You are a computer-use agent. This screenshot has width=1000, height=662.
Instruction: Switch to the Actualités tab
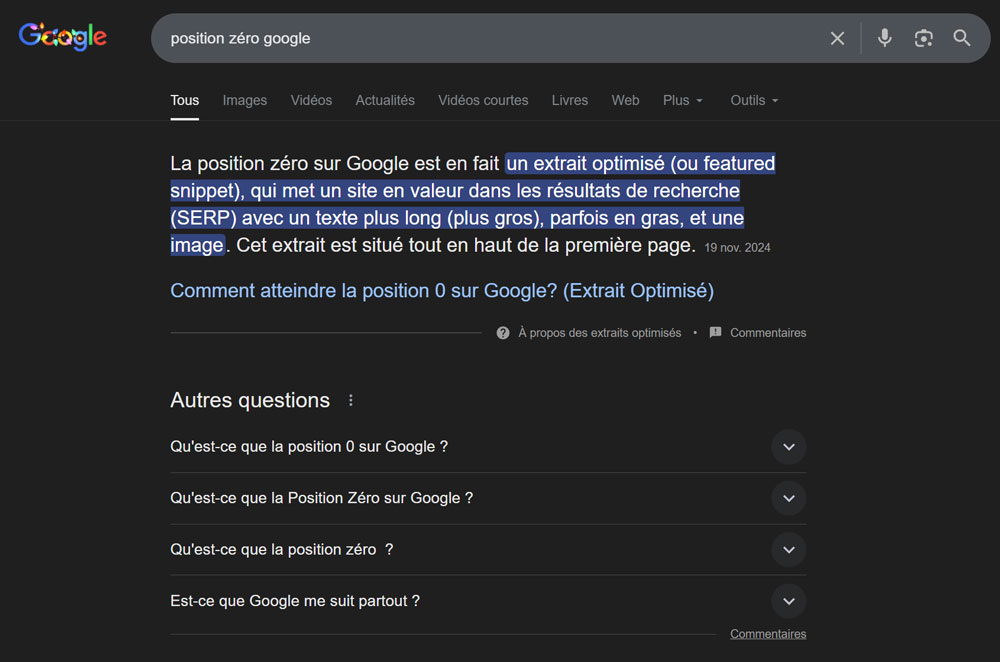pos(385,100)
